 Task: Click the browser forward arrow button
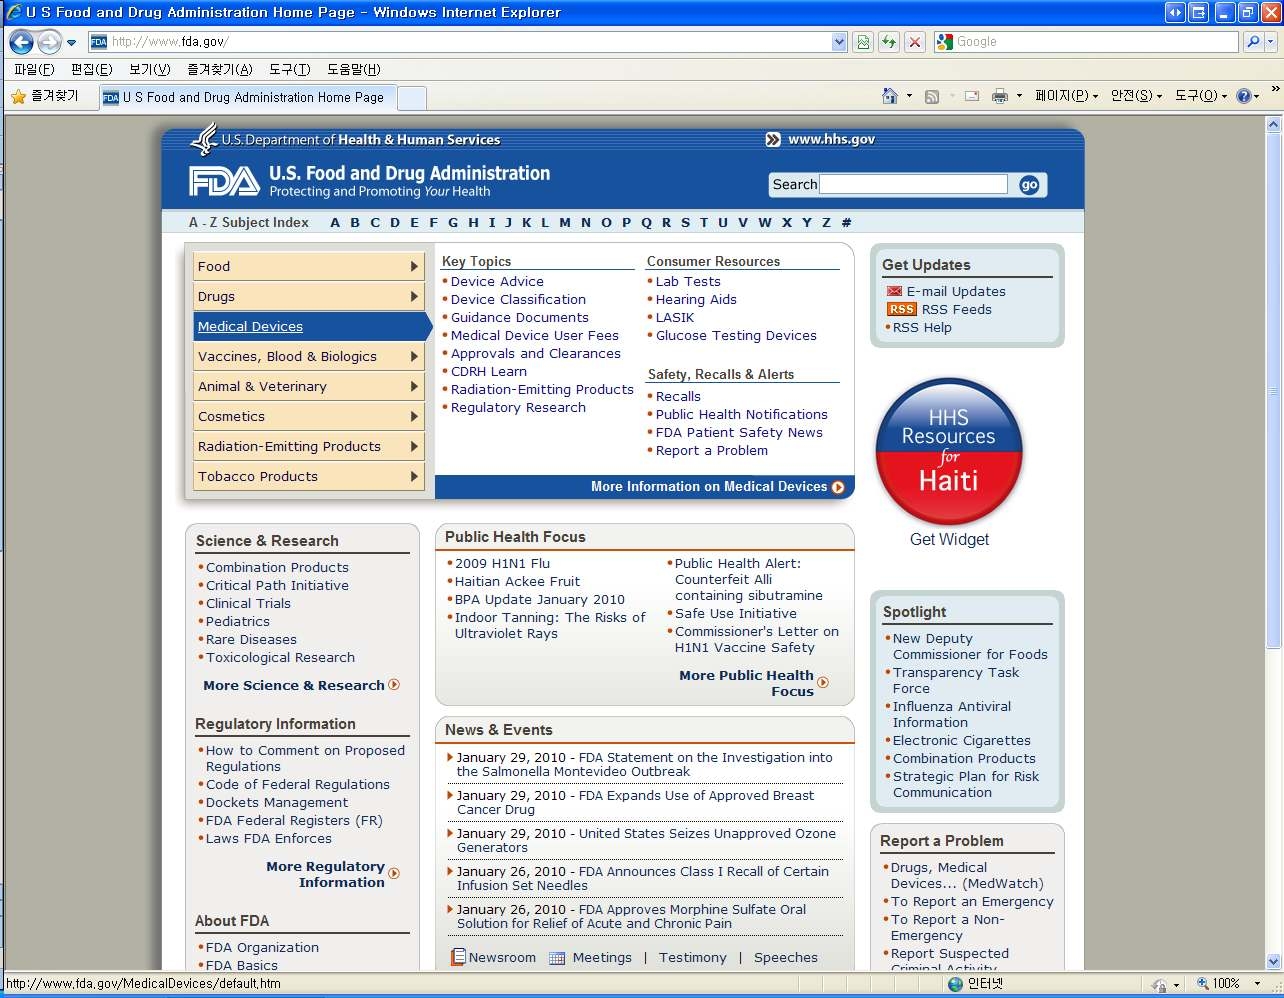coord(49,42)
